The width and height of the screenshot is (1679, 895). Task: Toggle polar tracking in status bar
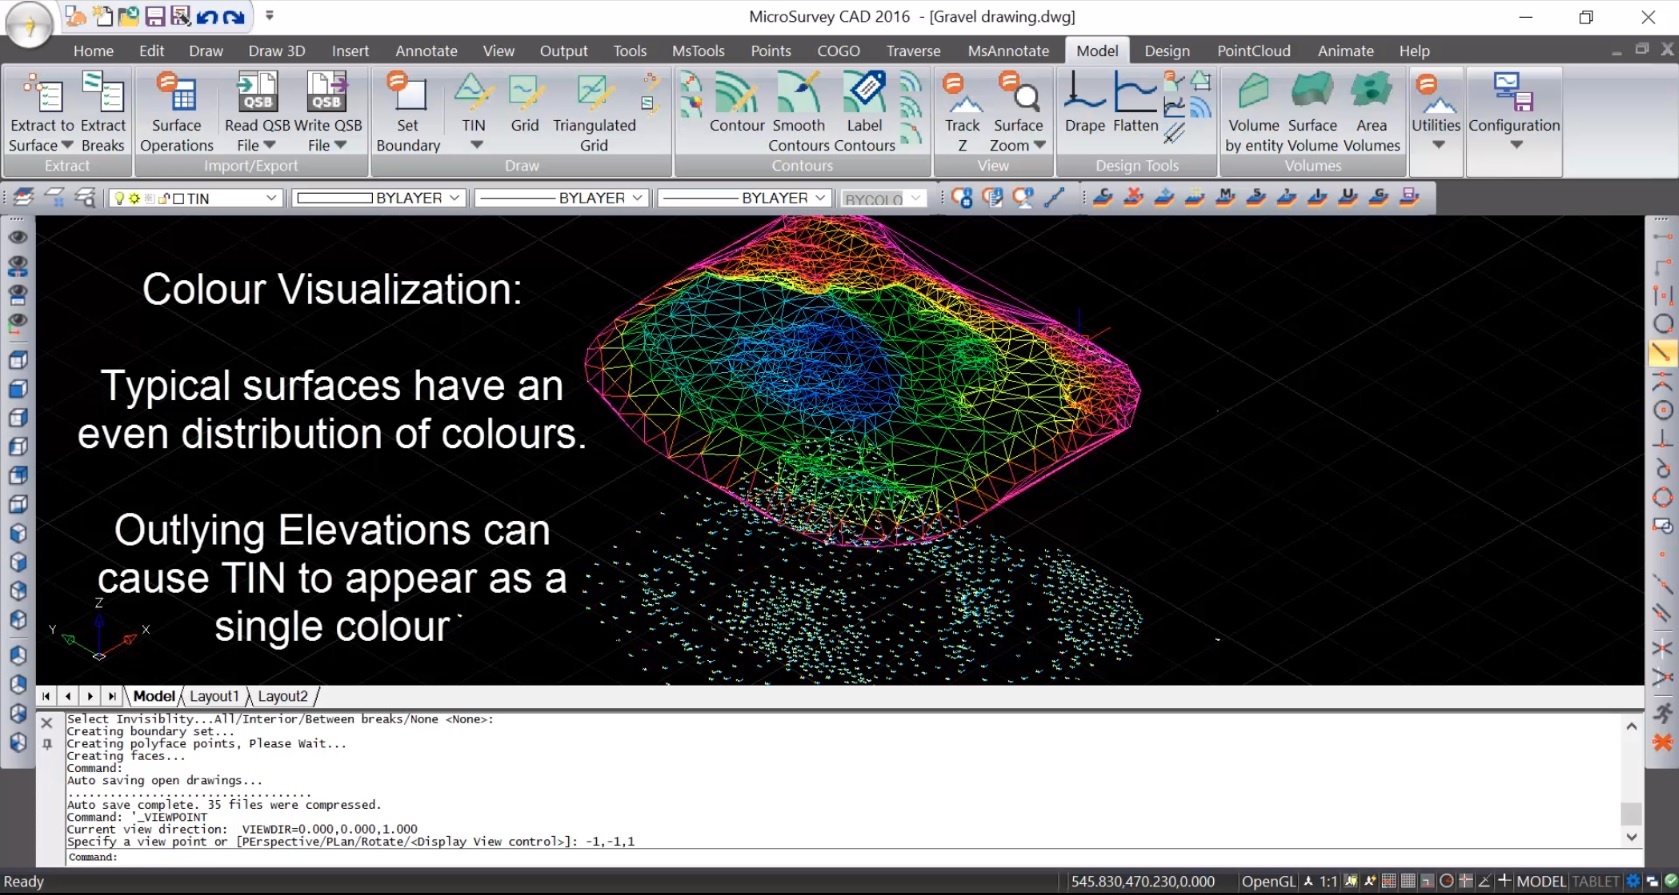click(x=1446, y=881)
